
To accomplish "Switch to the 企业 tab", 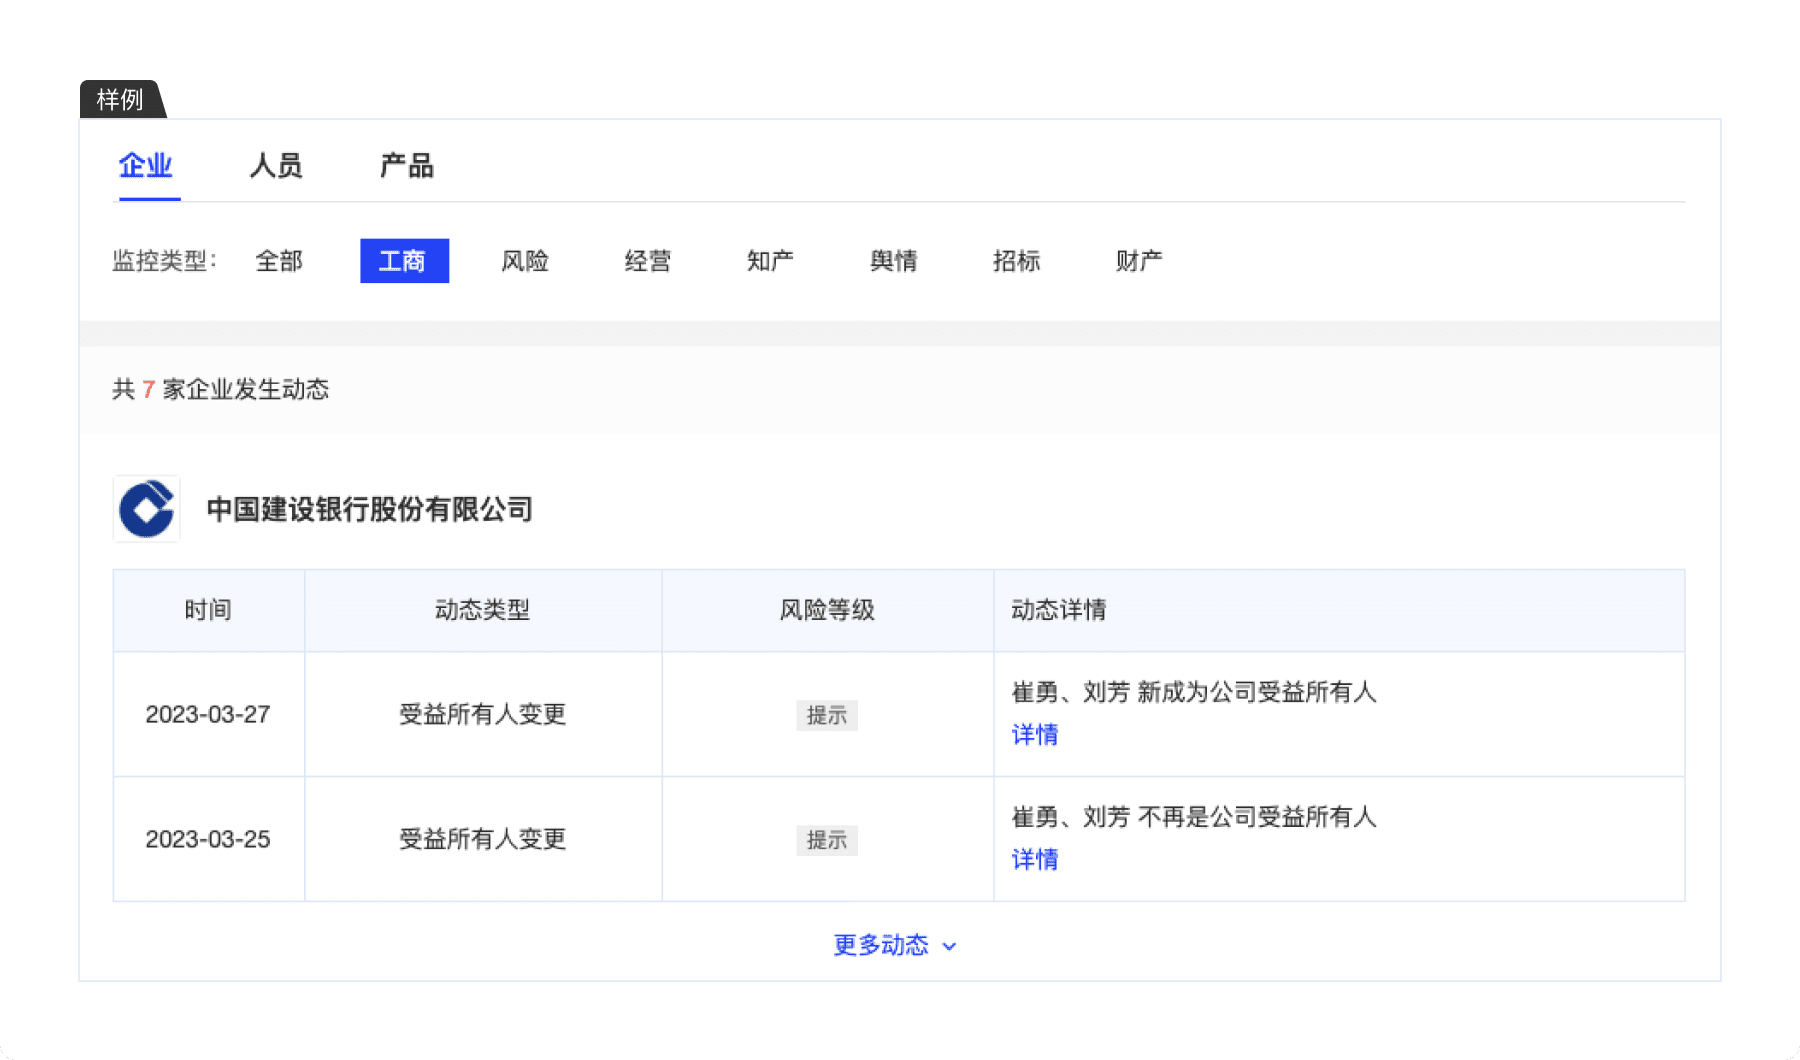I will (x=146, y=166).
